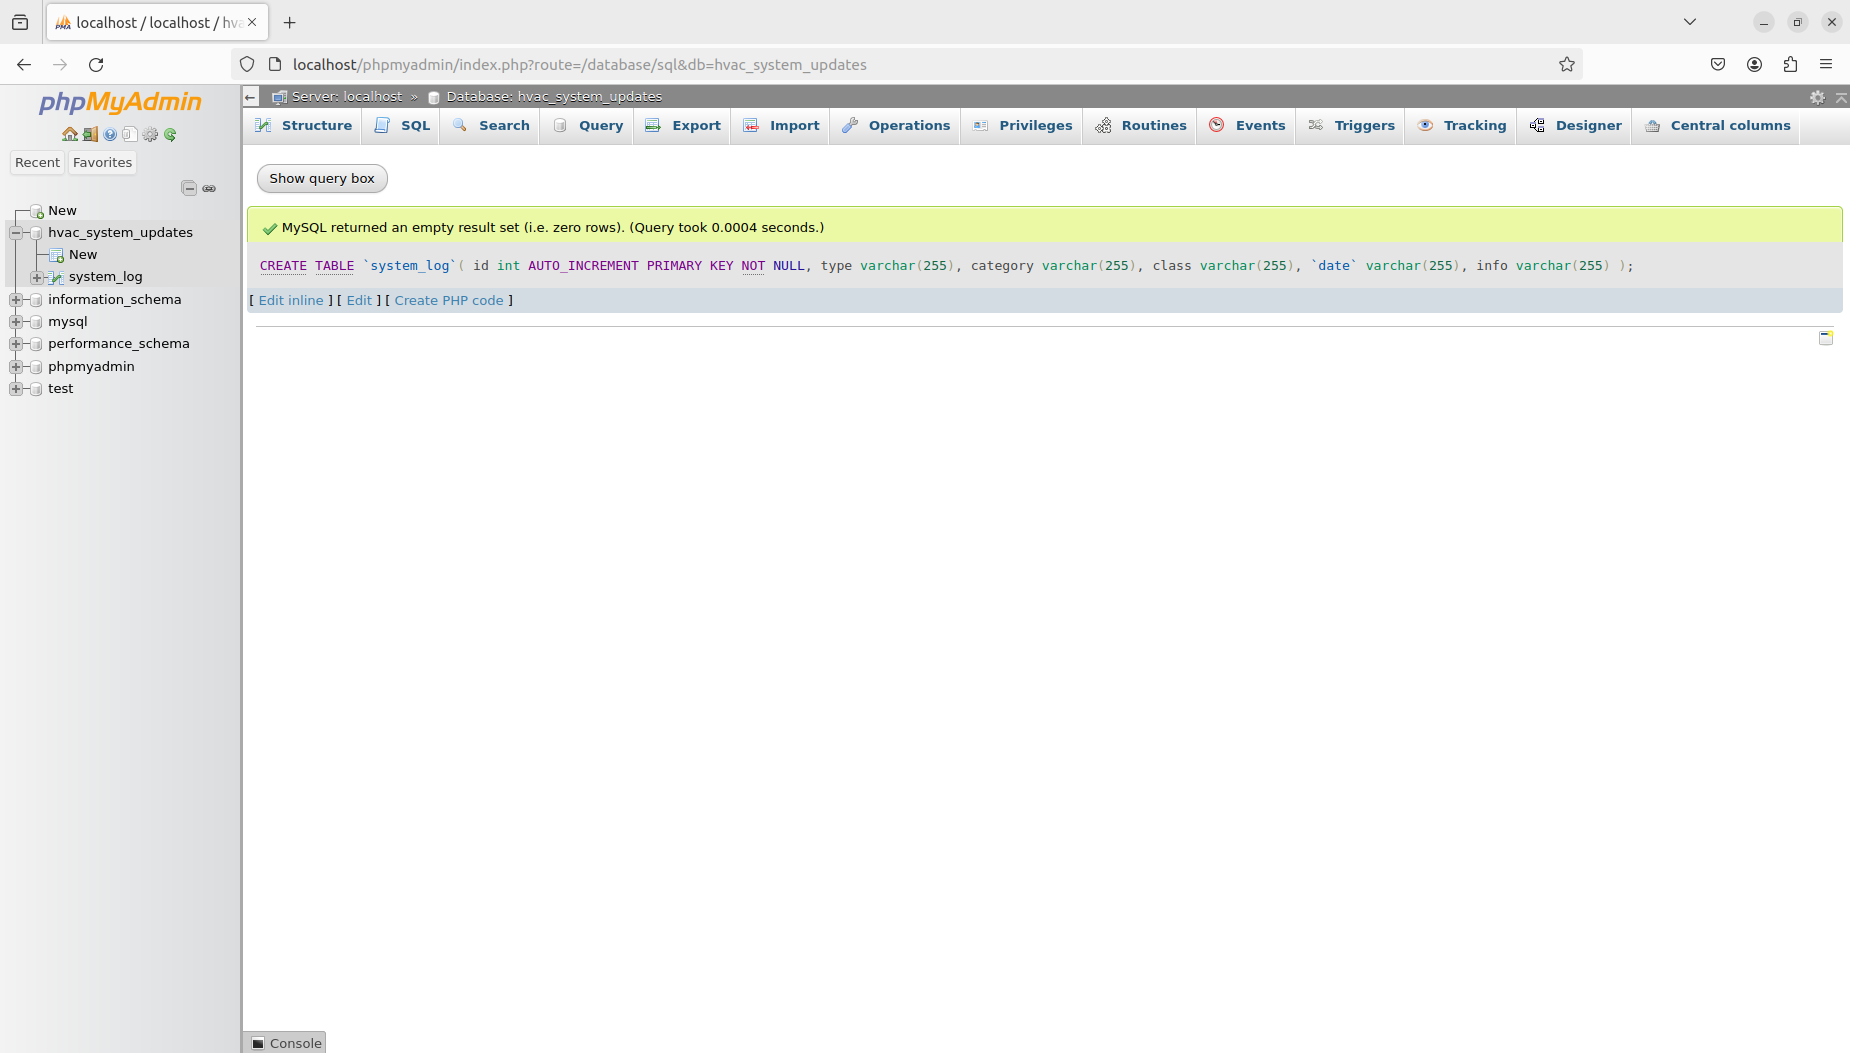Click the phpMyAdmin Home icon

click(69, 134)
